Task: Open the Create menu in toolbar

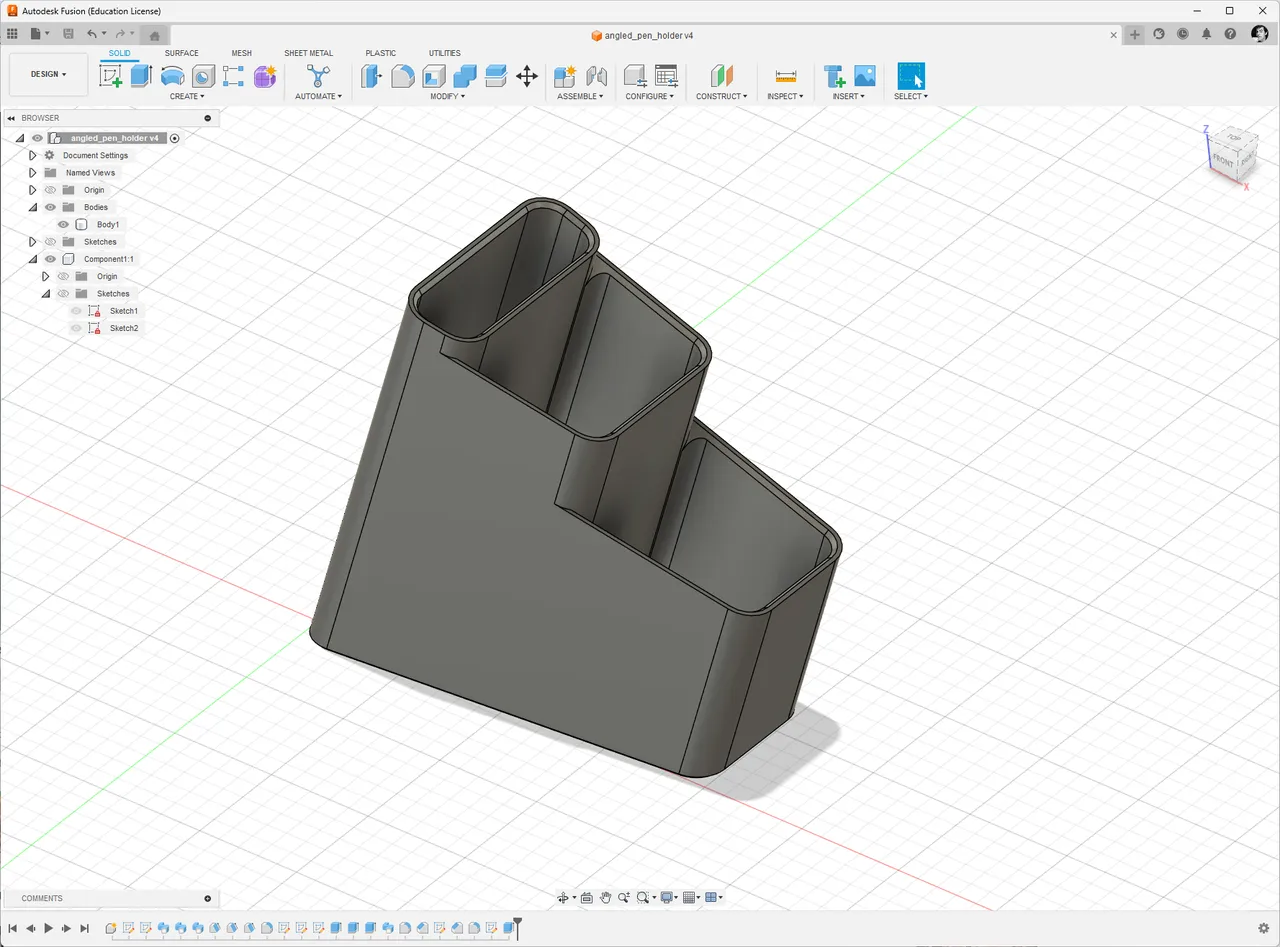Action: pos(187,96)
